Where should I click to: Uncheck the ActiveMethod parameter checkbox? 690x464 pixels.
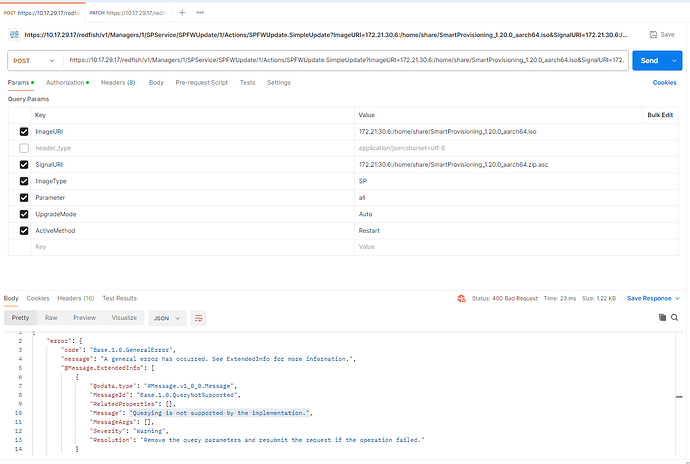24,229
